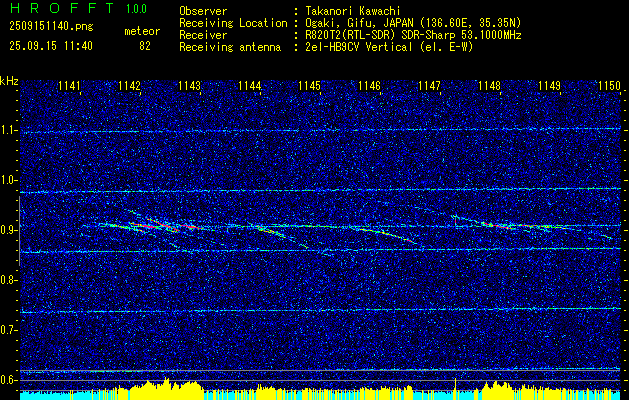
Task: Click the gray vertical bar near 0.9 kHz
Action: click(19, 231)
